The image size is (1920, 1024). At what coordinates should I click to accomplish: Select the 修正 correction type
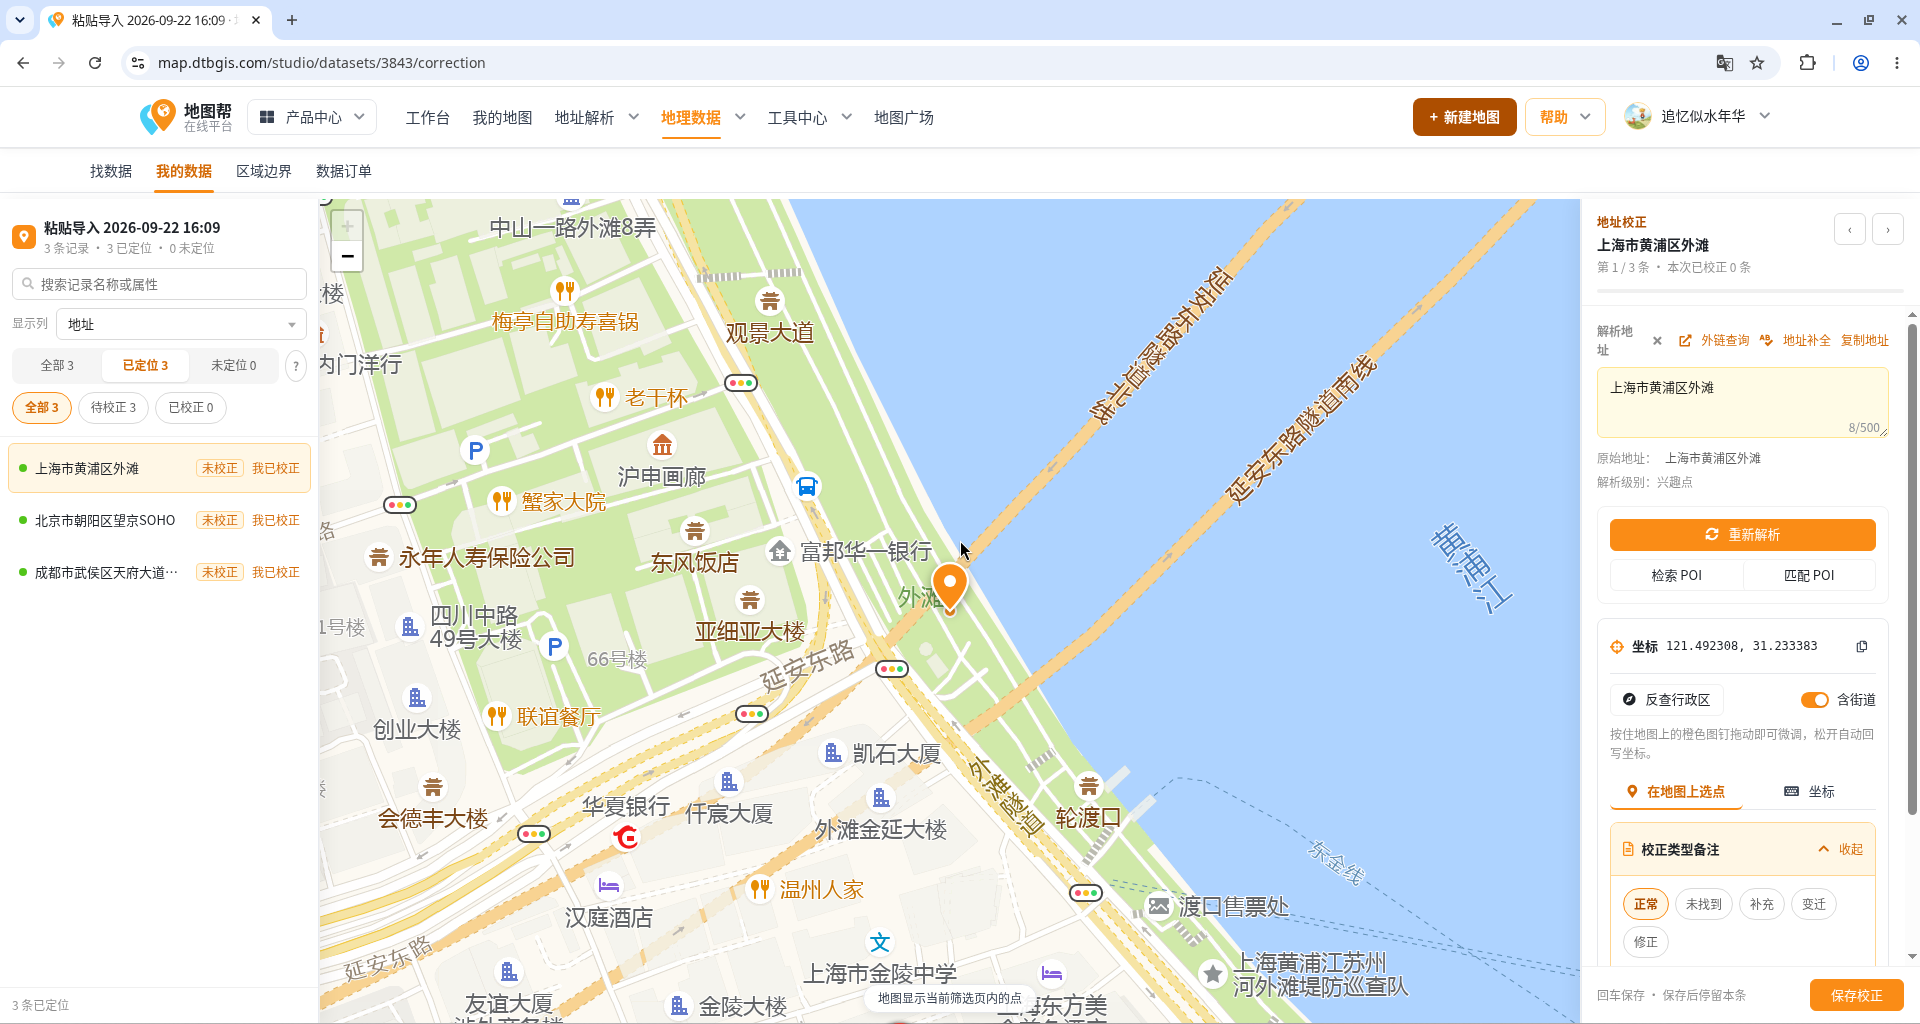click(1646, 942)
